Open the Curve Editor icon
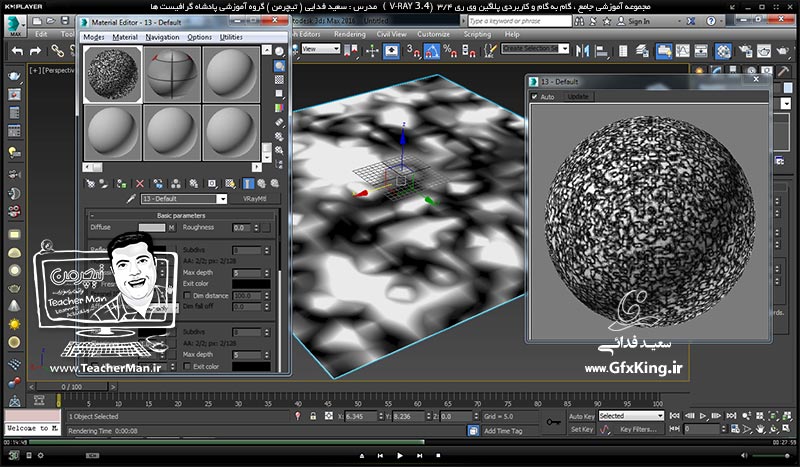800x467 pixels. (682, 51)
